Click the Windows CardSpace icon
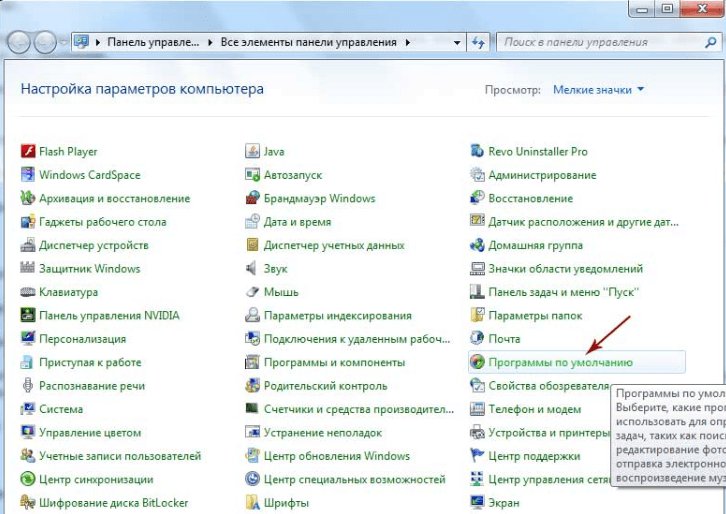The width and height of the screenshot is (726, 514). coord(28,175)
